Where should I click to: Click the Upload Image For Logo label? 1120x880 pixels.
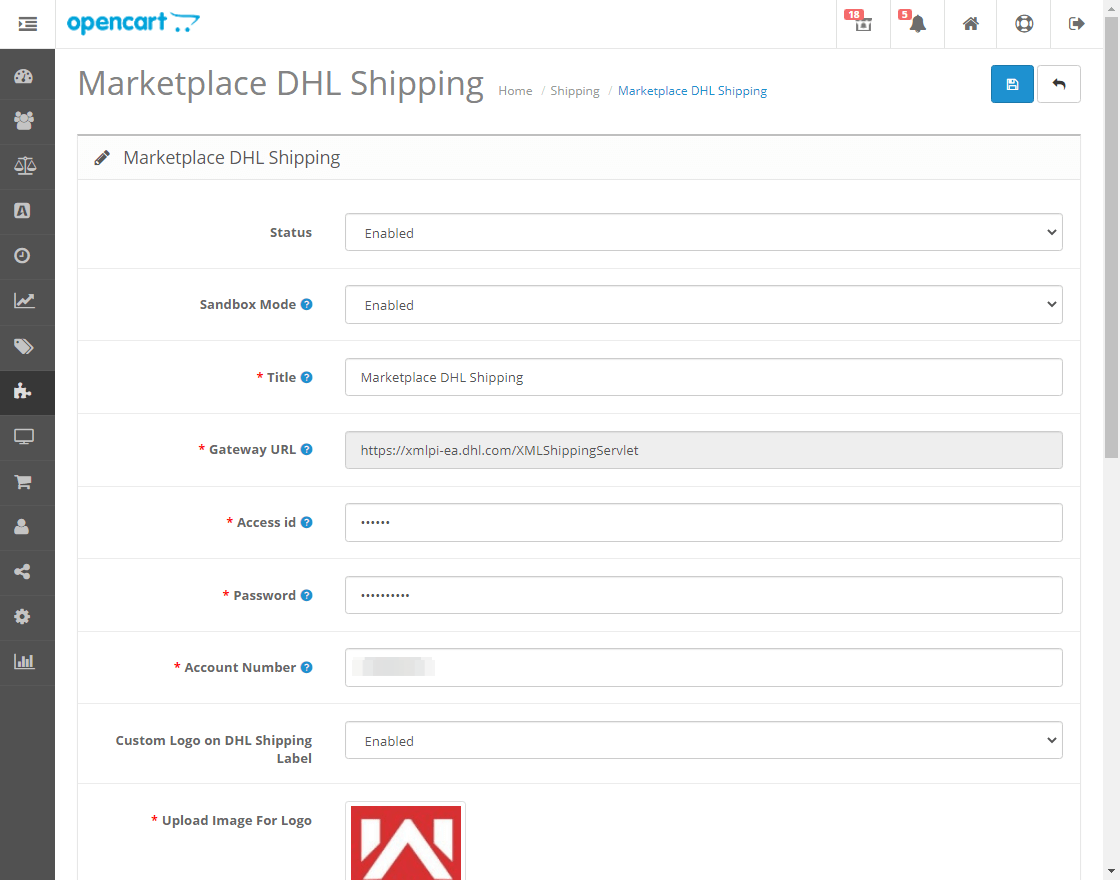[236, 820]
